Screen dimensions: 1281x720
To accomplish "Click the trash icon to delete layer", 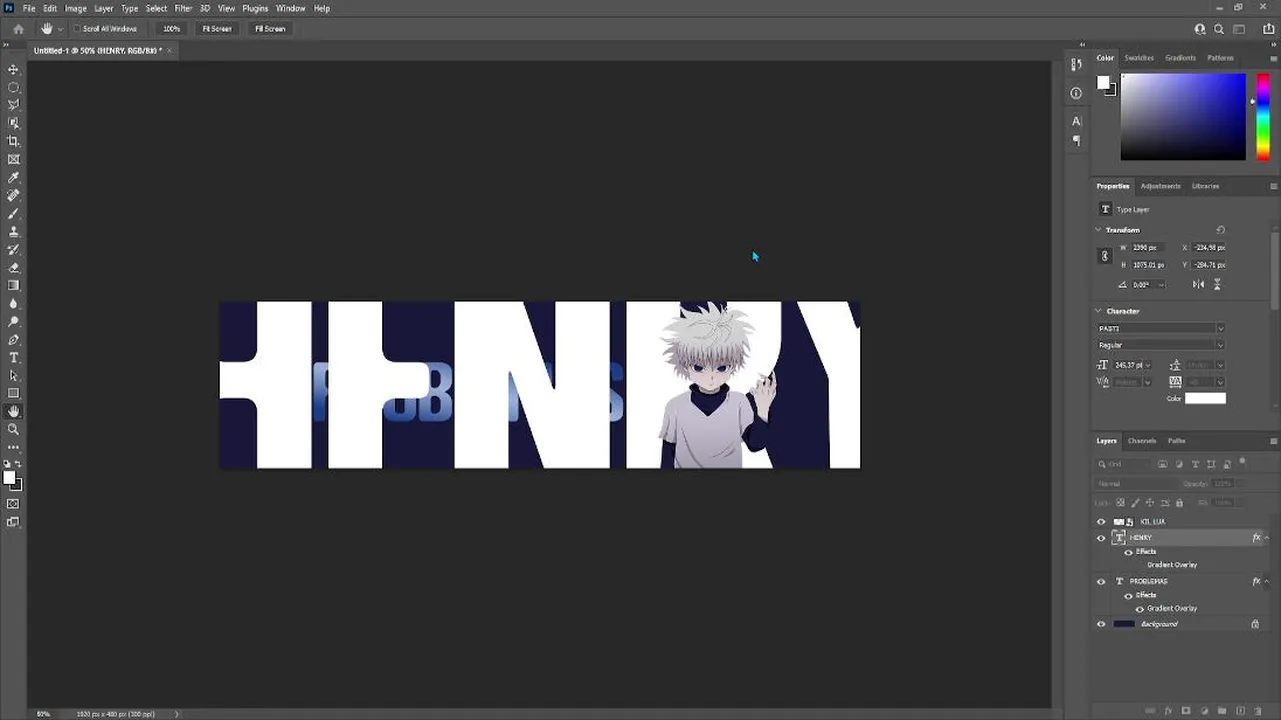I will coord(1257,711).
